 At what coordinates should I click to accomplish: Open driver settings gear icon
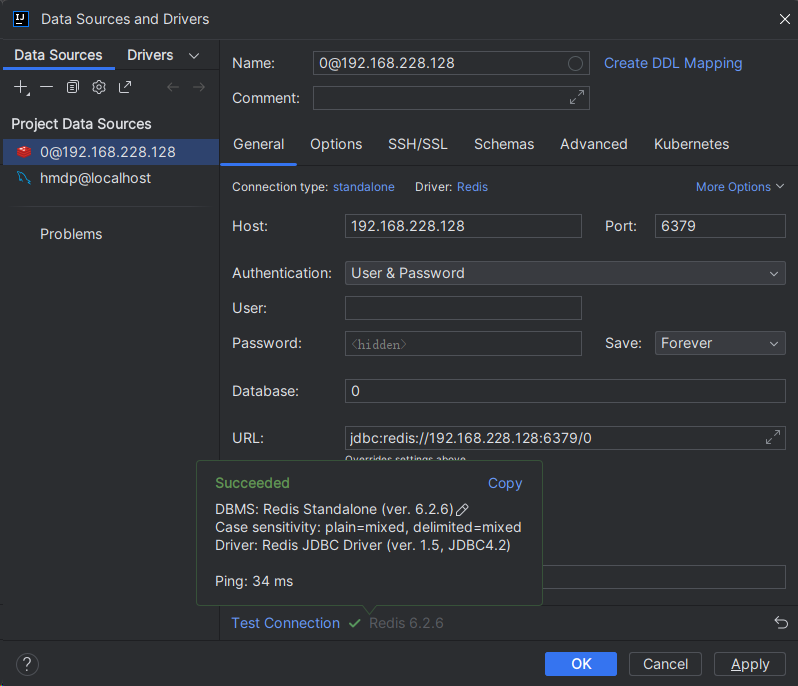pyautogui.click(x=99, y=87)
